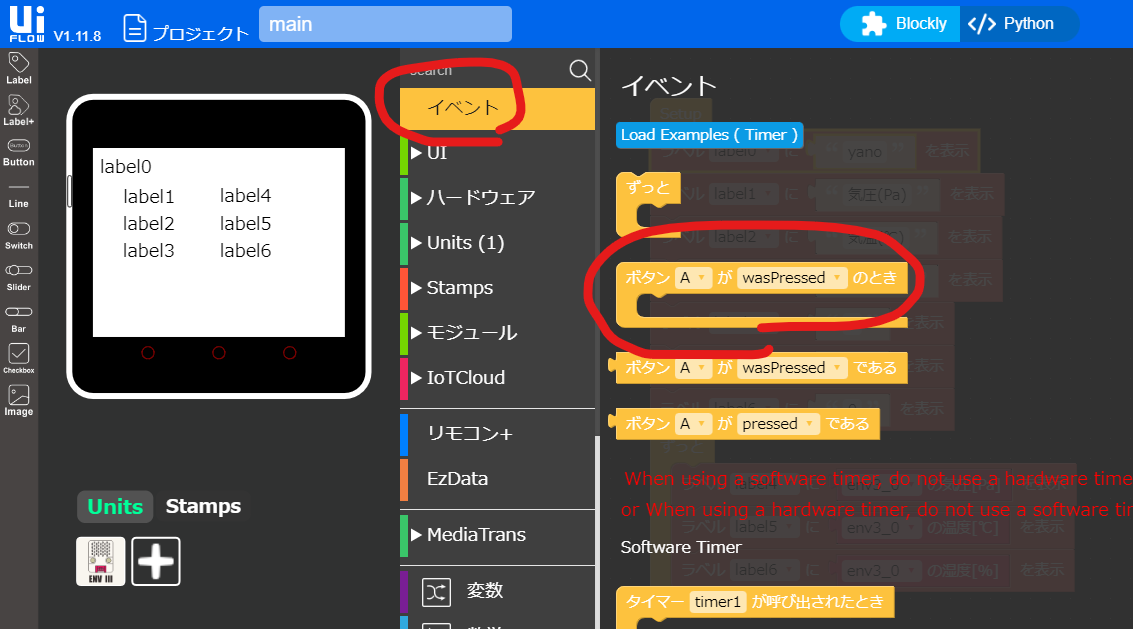Select the Image widget tool
This screenshot has height=629, width=1133.
(x=18, y=398)
